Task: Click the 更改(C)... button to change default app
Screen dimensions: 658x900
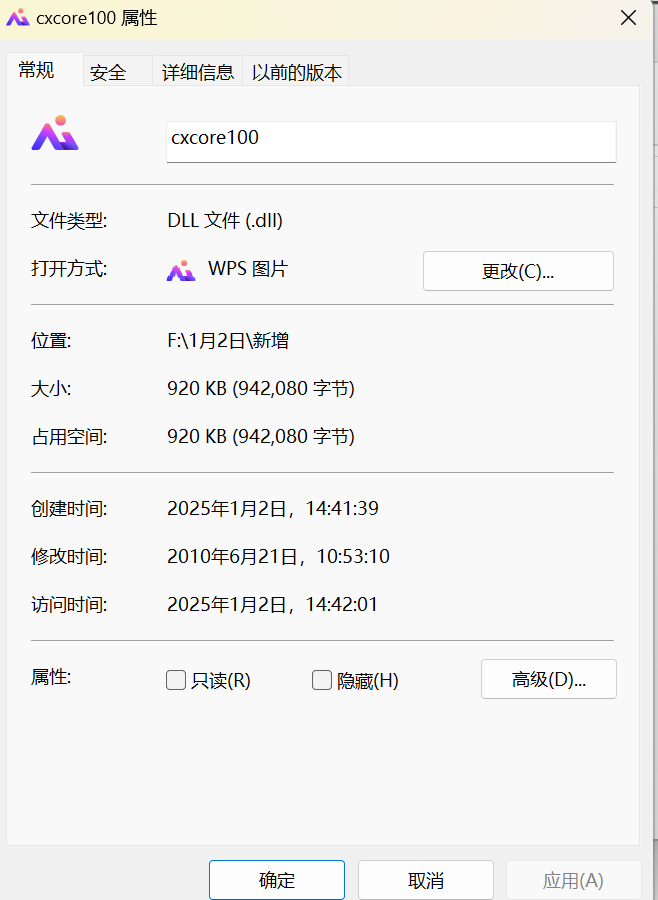Action: tap(518, 270)
